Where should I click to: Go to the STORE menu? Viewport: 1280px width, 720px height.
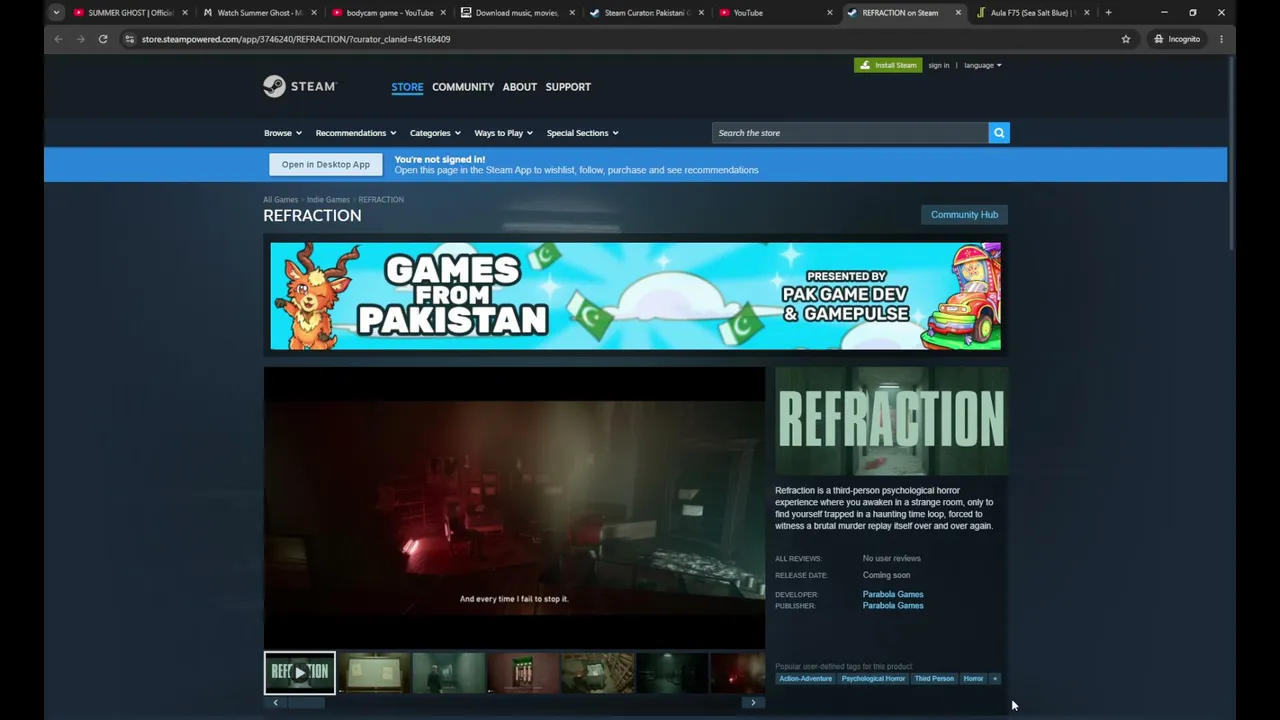407,87
